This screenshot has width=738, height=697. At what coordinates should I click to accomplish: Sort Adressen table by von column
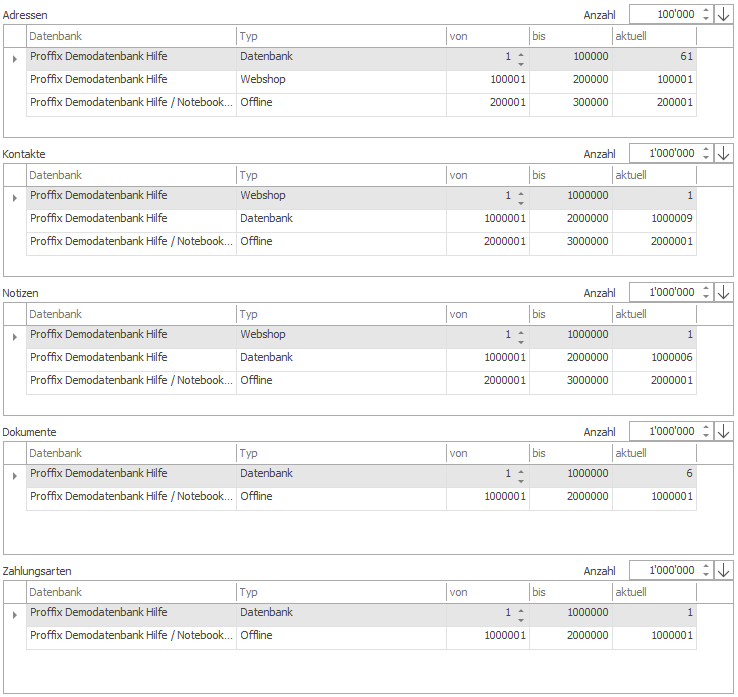click(488, 36)
